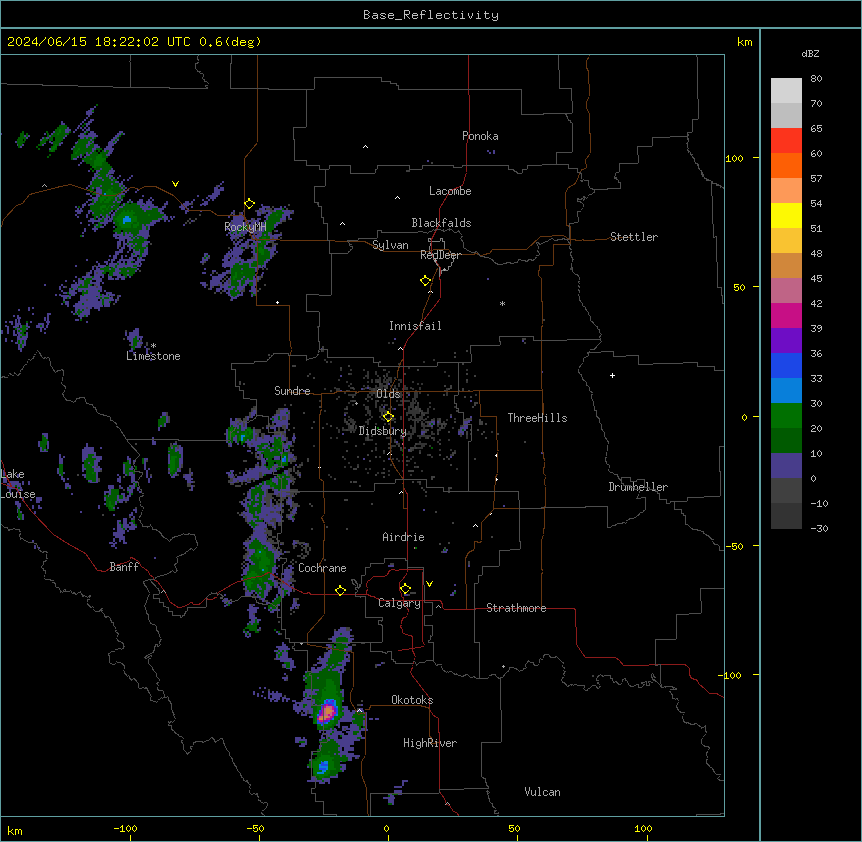This screenshot has height=842, width=862.
Task: Click the -50 tick on the horizontal axis
Action: click(255, 828)
